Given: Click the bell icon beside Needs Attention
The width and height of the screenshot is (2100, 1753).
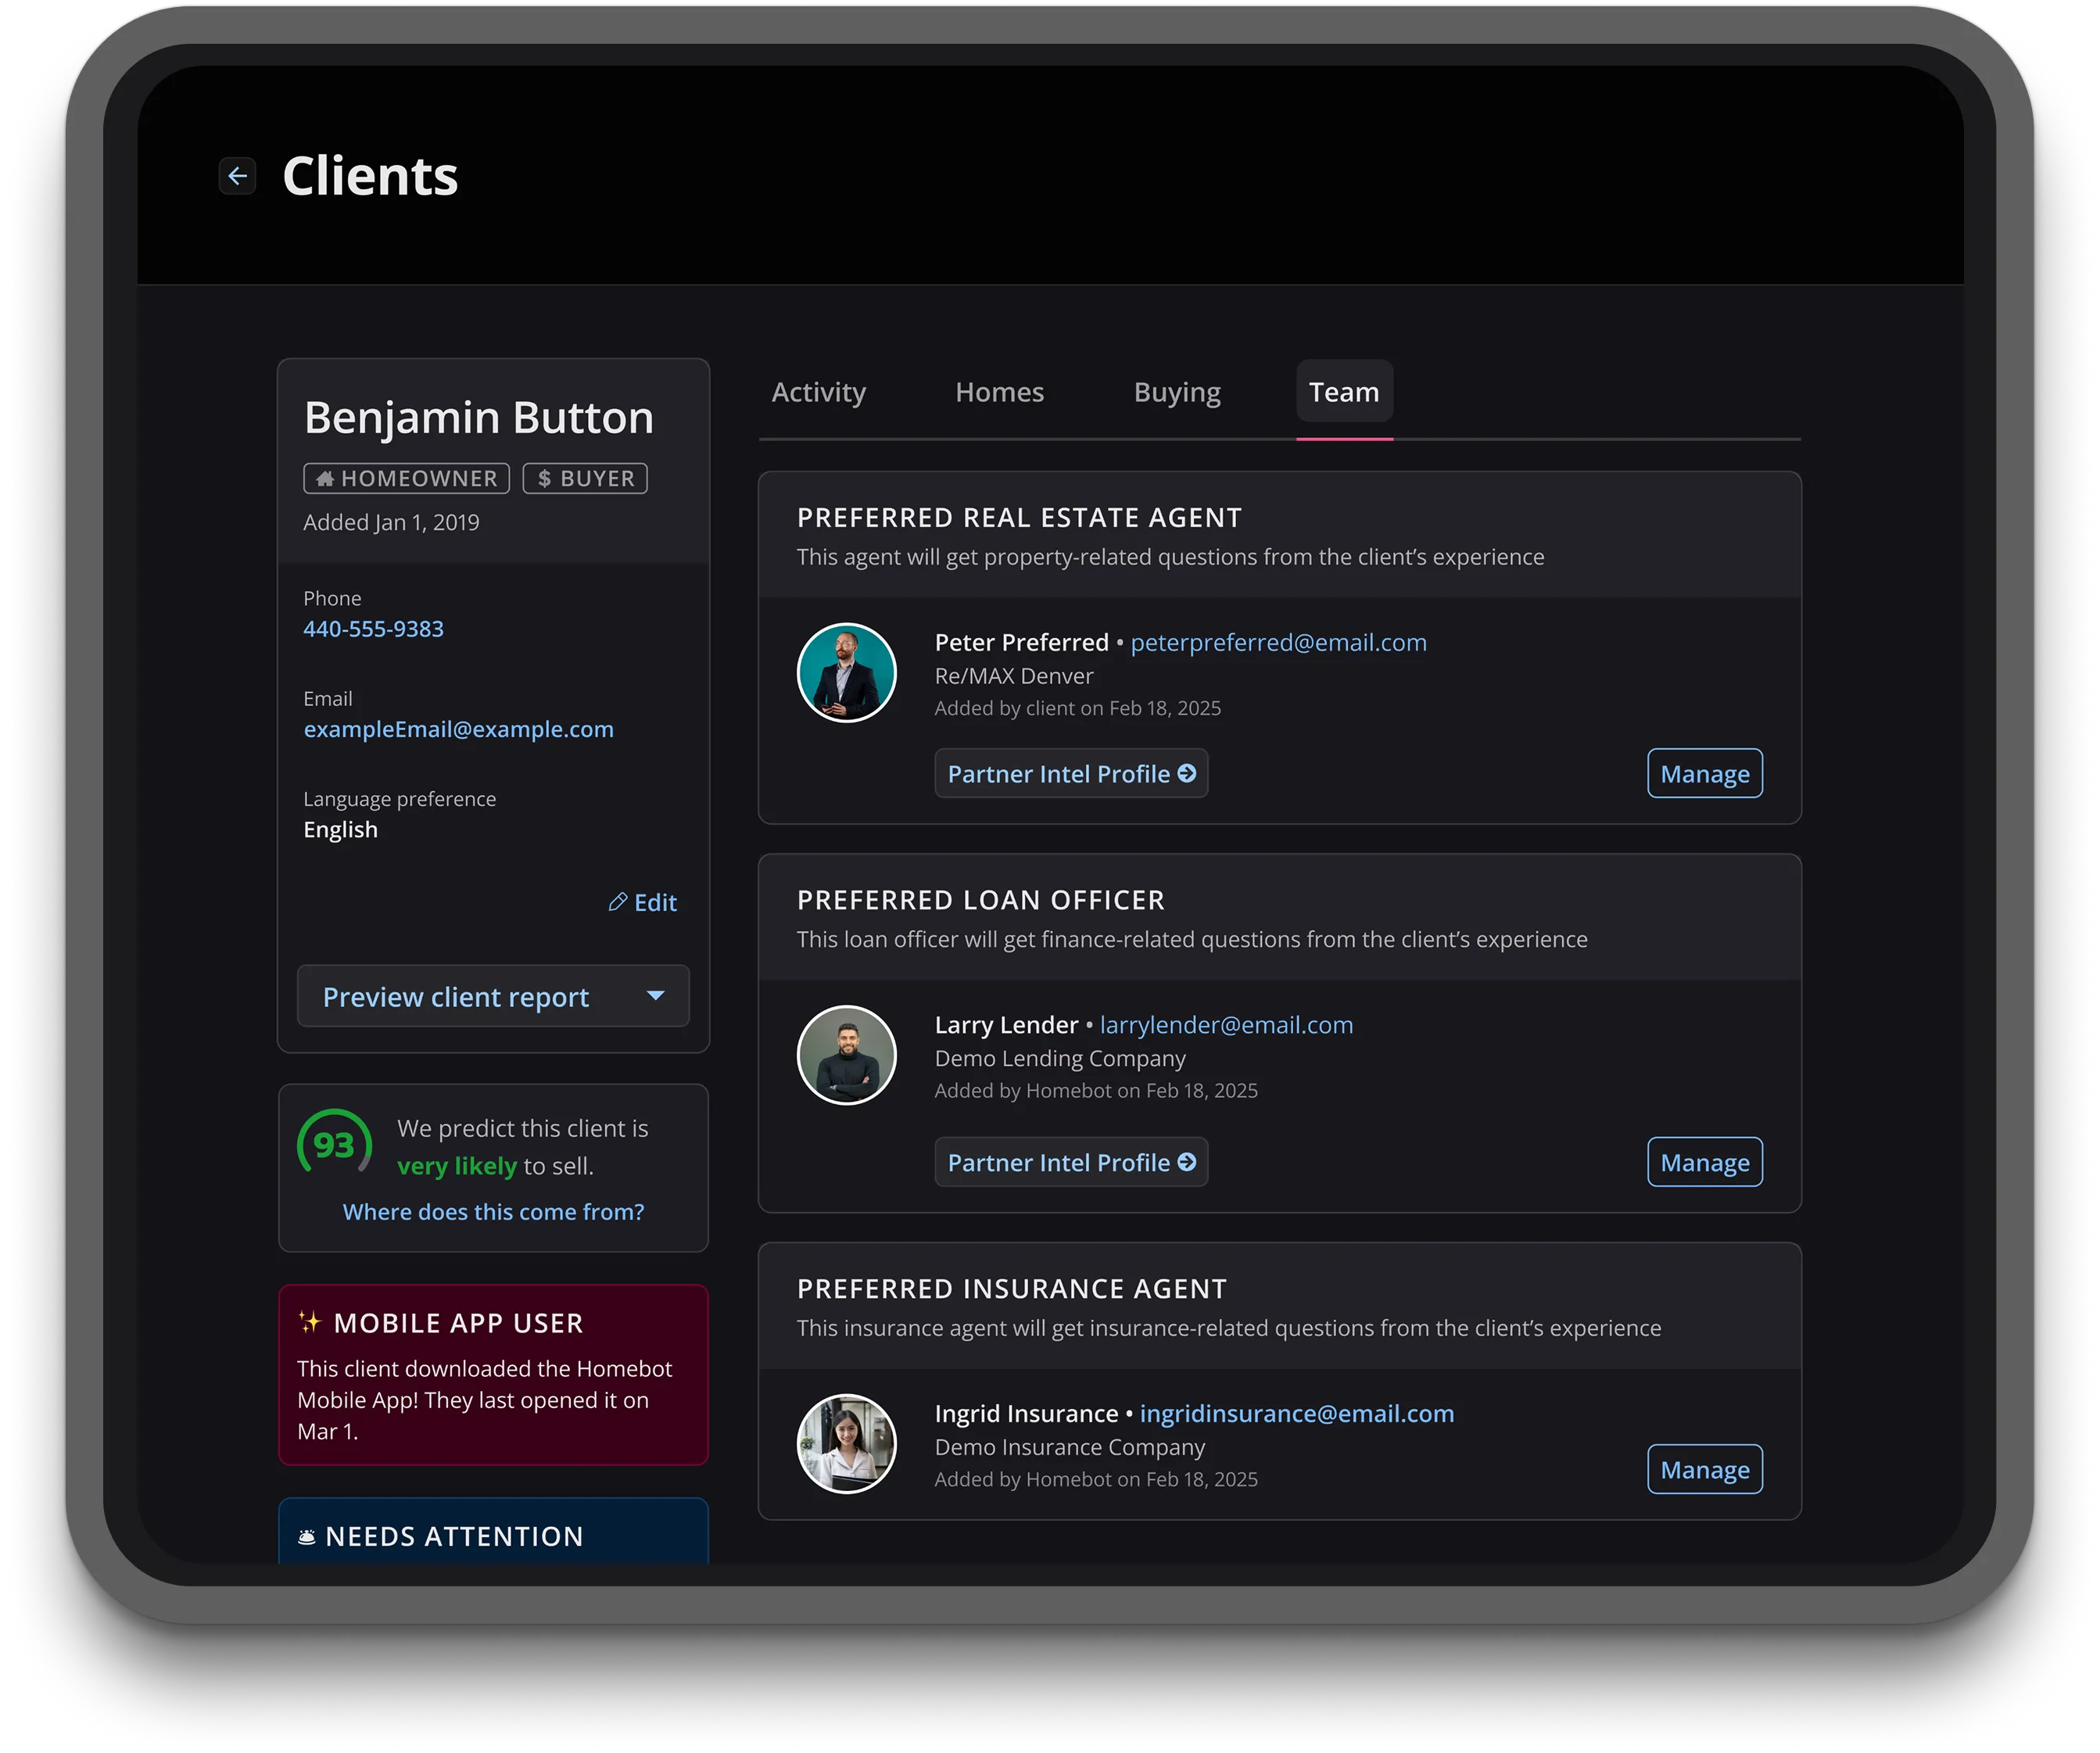Looking at the screenshot, I should click(x=307, y=1537).
